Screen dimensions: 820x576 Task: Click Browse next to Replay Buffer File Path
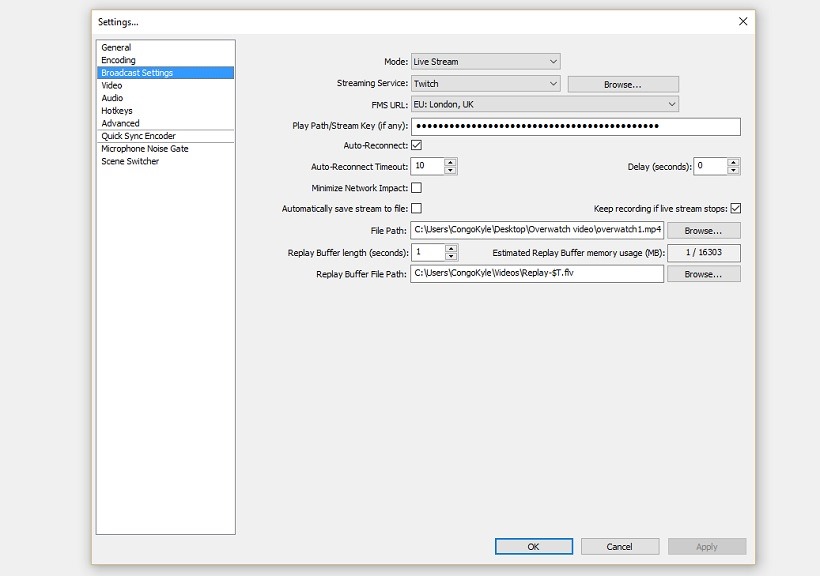(703, 274)
